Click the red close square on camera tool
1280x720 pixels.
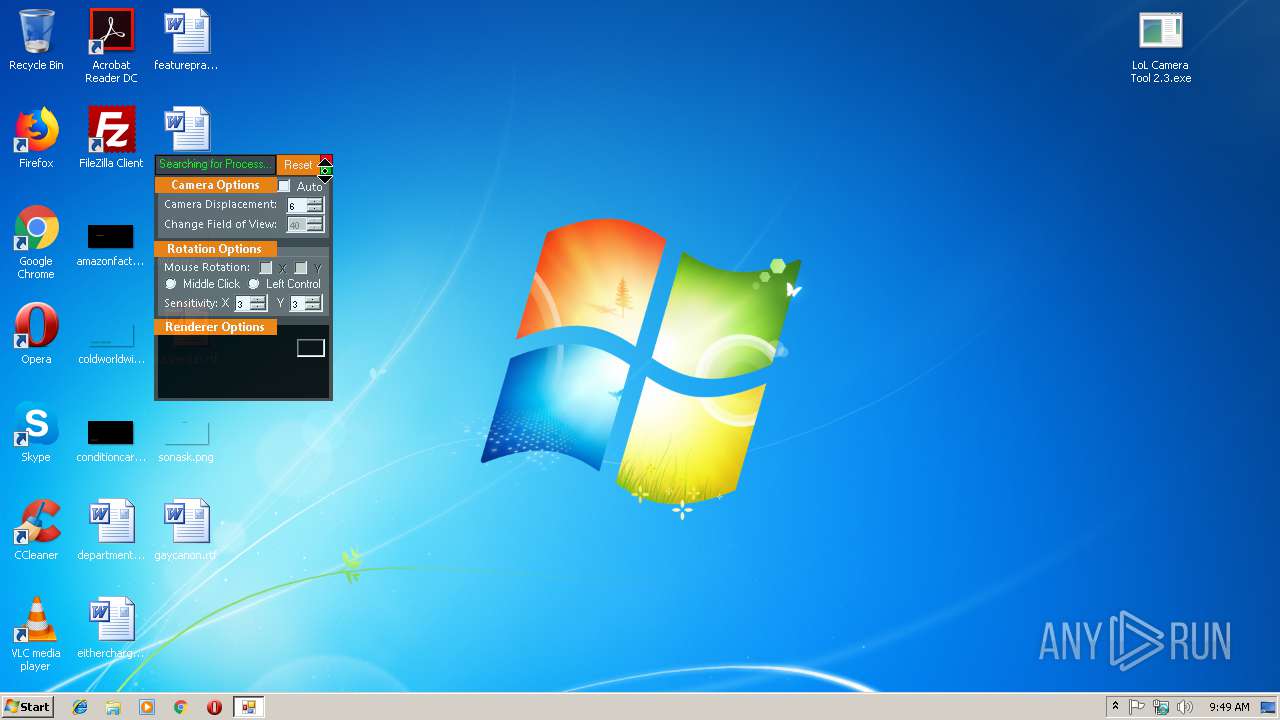point(326,160)
